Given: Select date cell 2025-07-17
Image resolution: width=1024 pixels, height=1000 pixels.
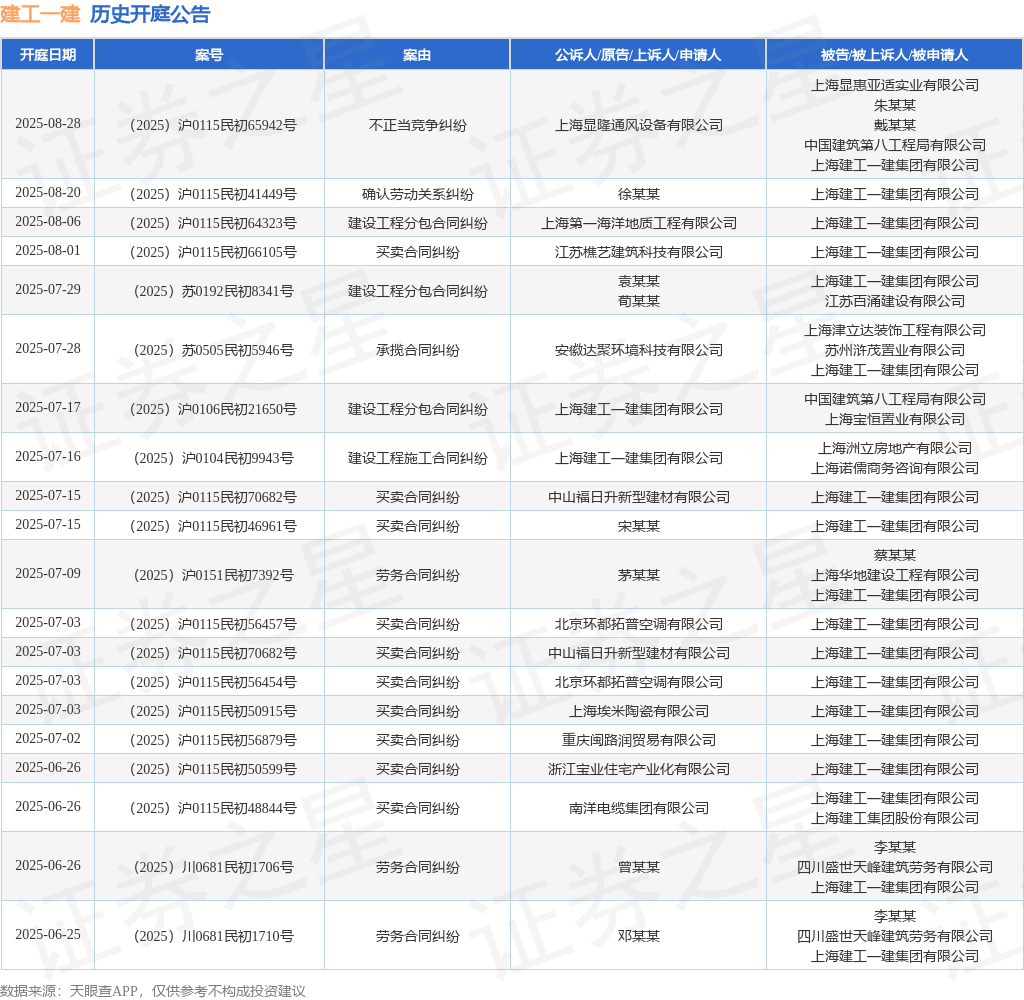Looking at the screenshot, I should coord(48,407).
